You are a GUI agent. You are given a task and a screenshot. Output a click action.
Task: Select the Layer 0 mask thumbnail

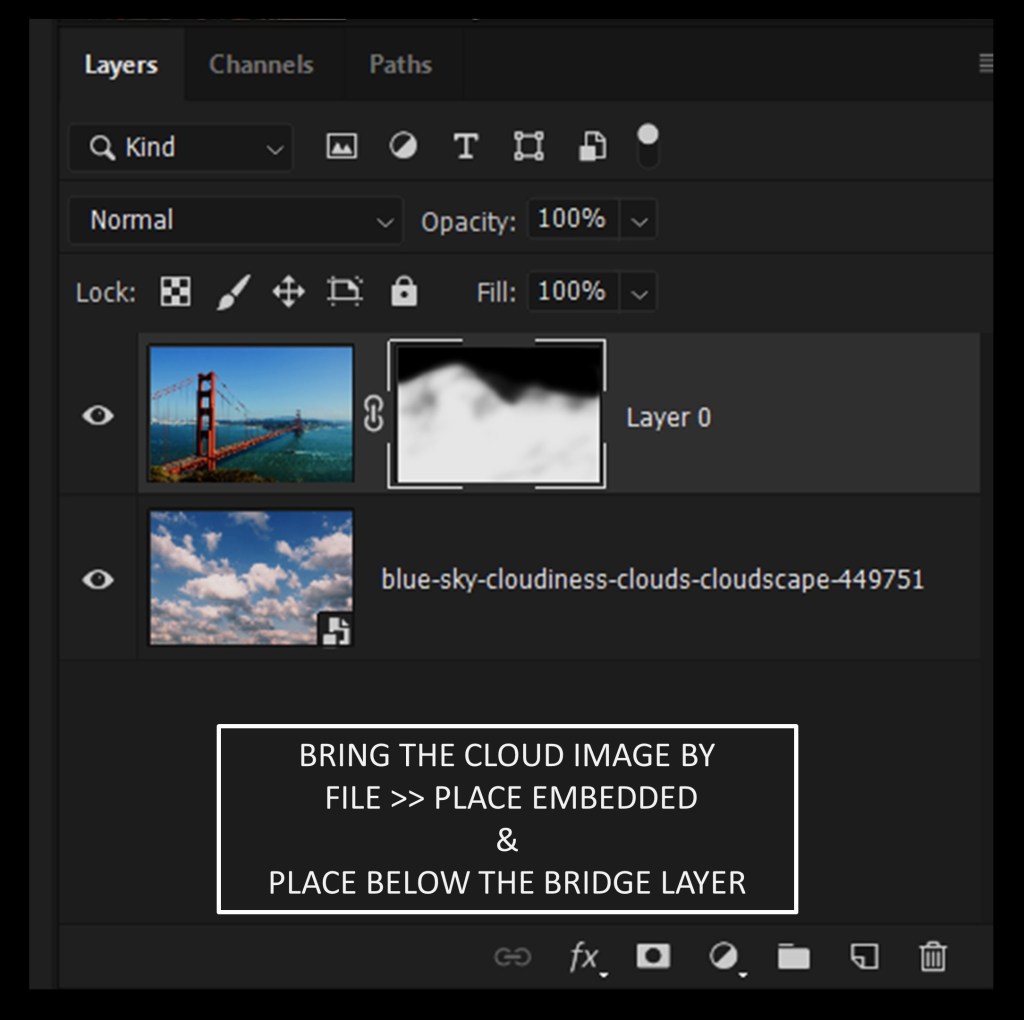tap(497, 414)
